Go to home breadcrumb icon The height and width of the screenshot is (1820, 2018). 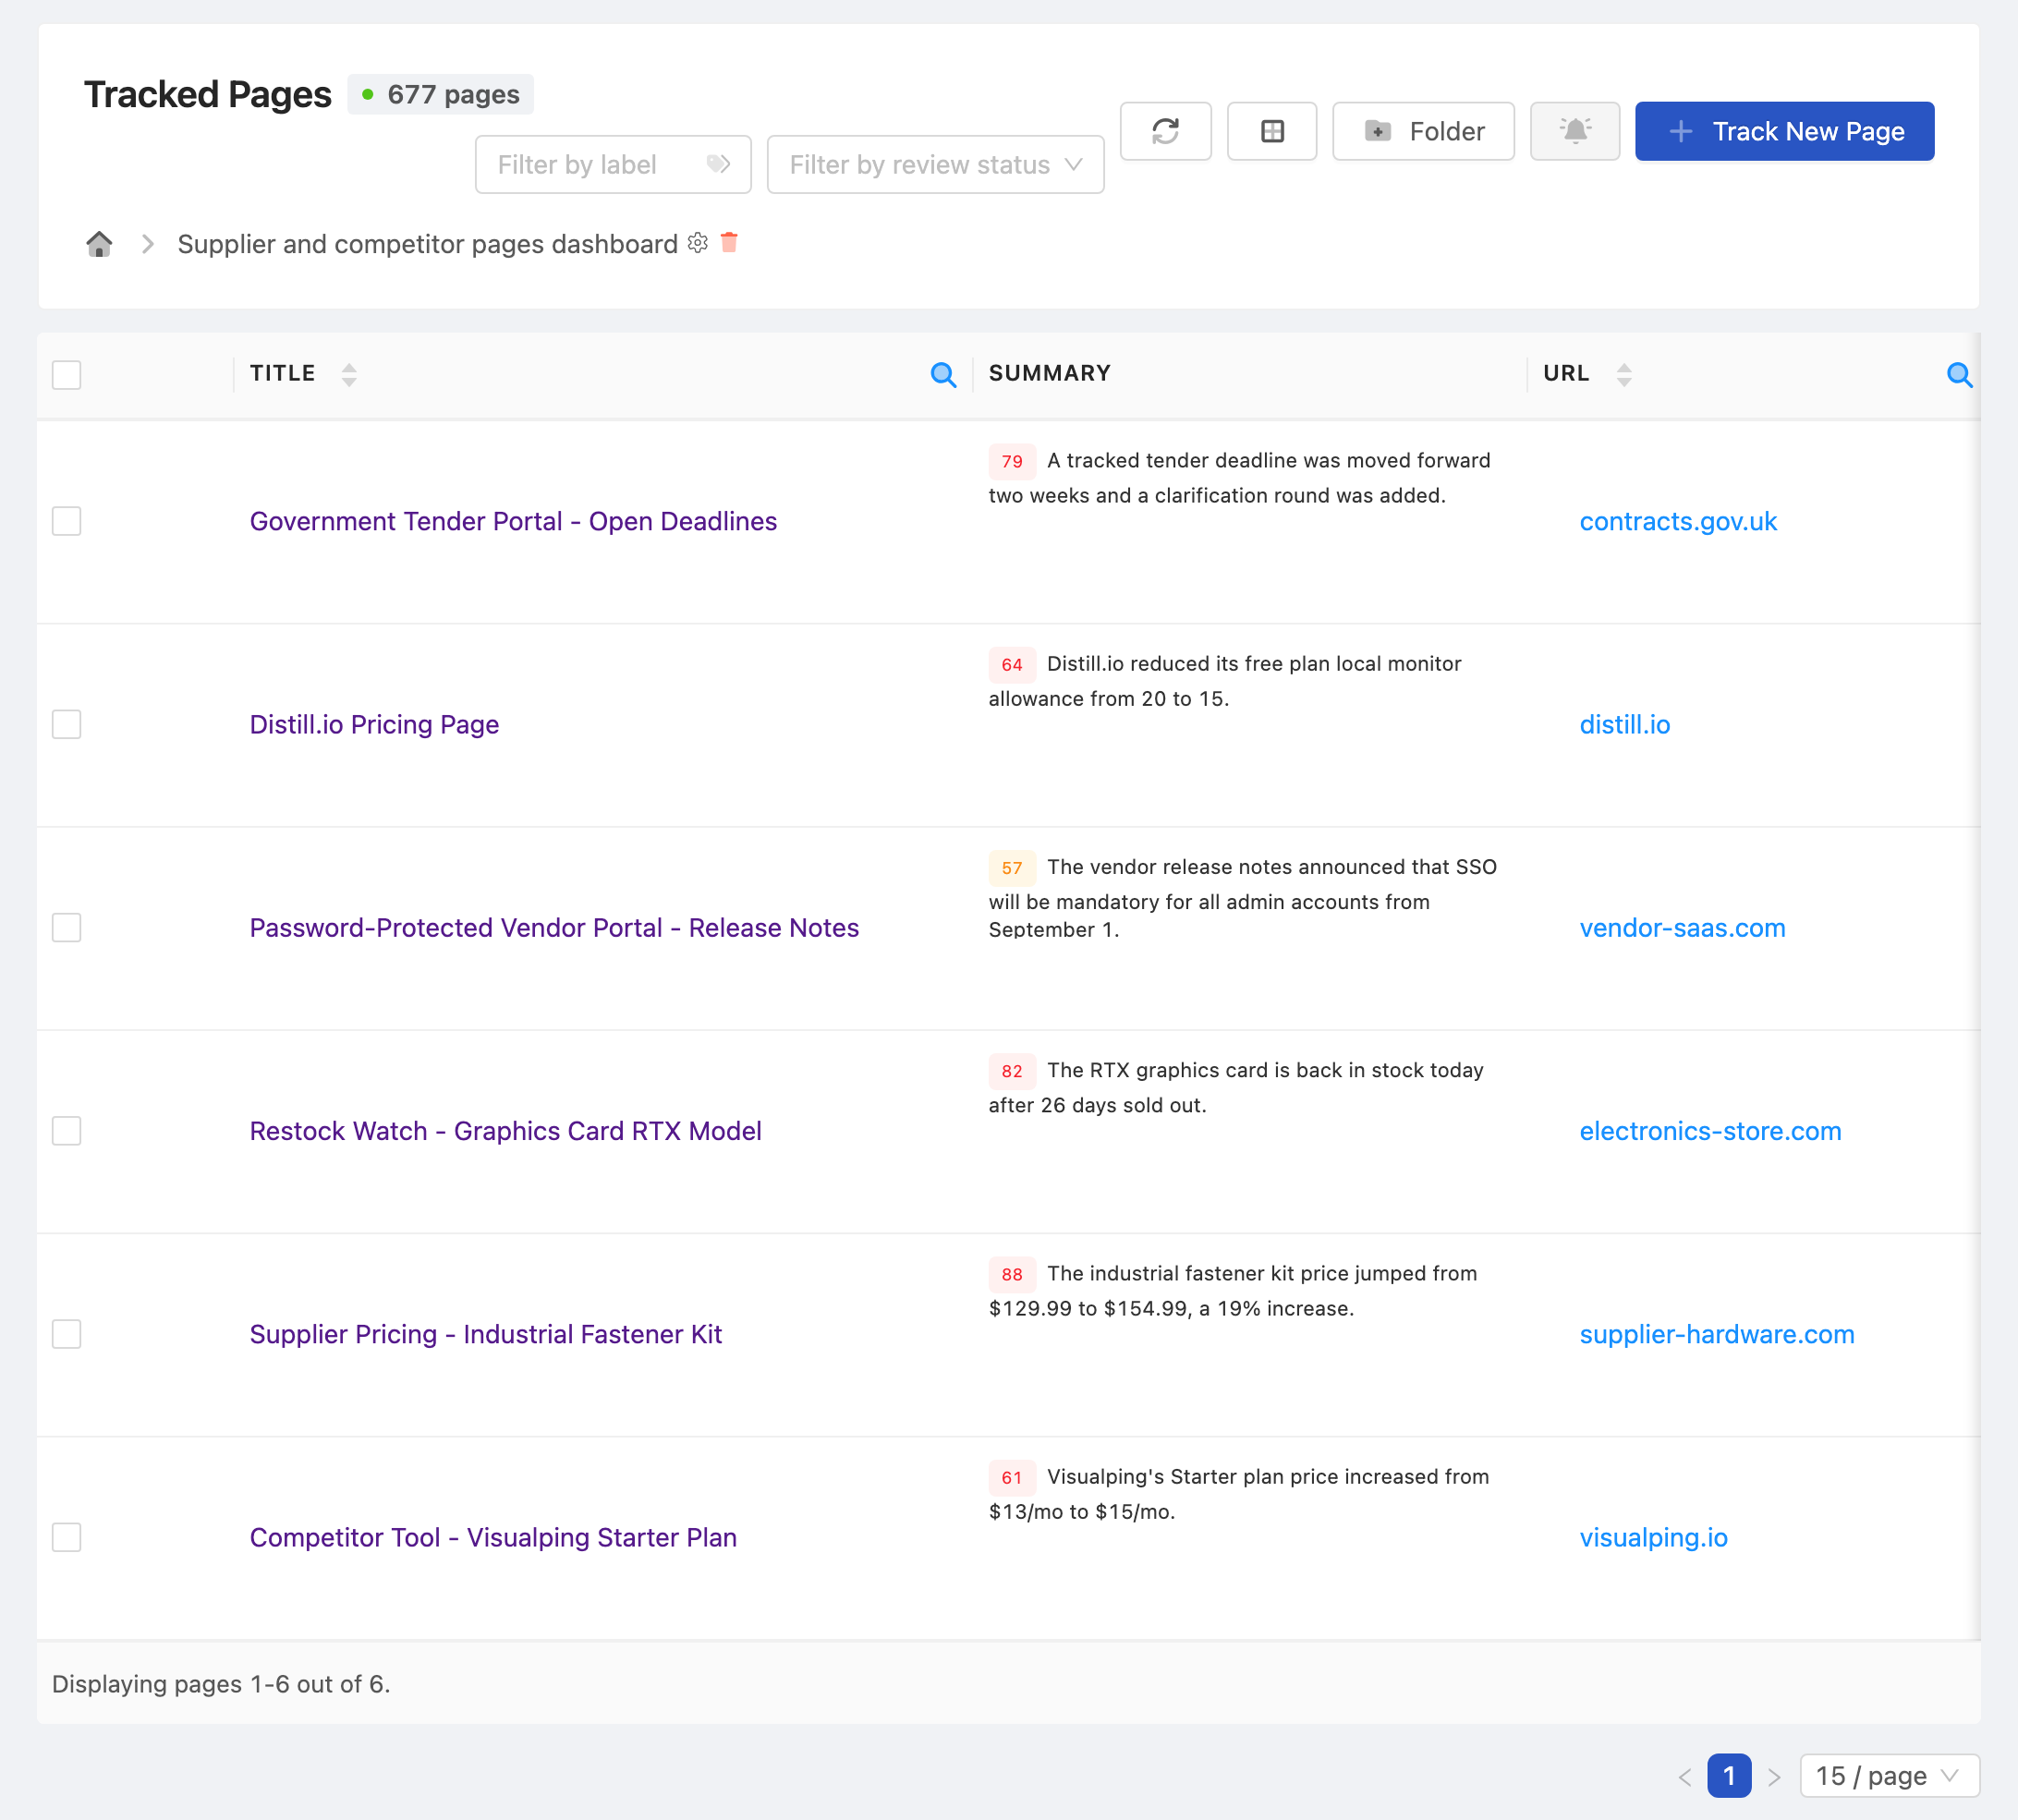pos(99,244)
